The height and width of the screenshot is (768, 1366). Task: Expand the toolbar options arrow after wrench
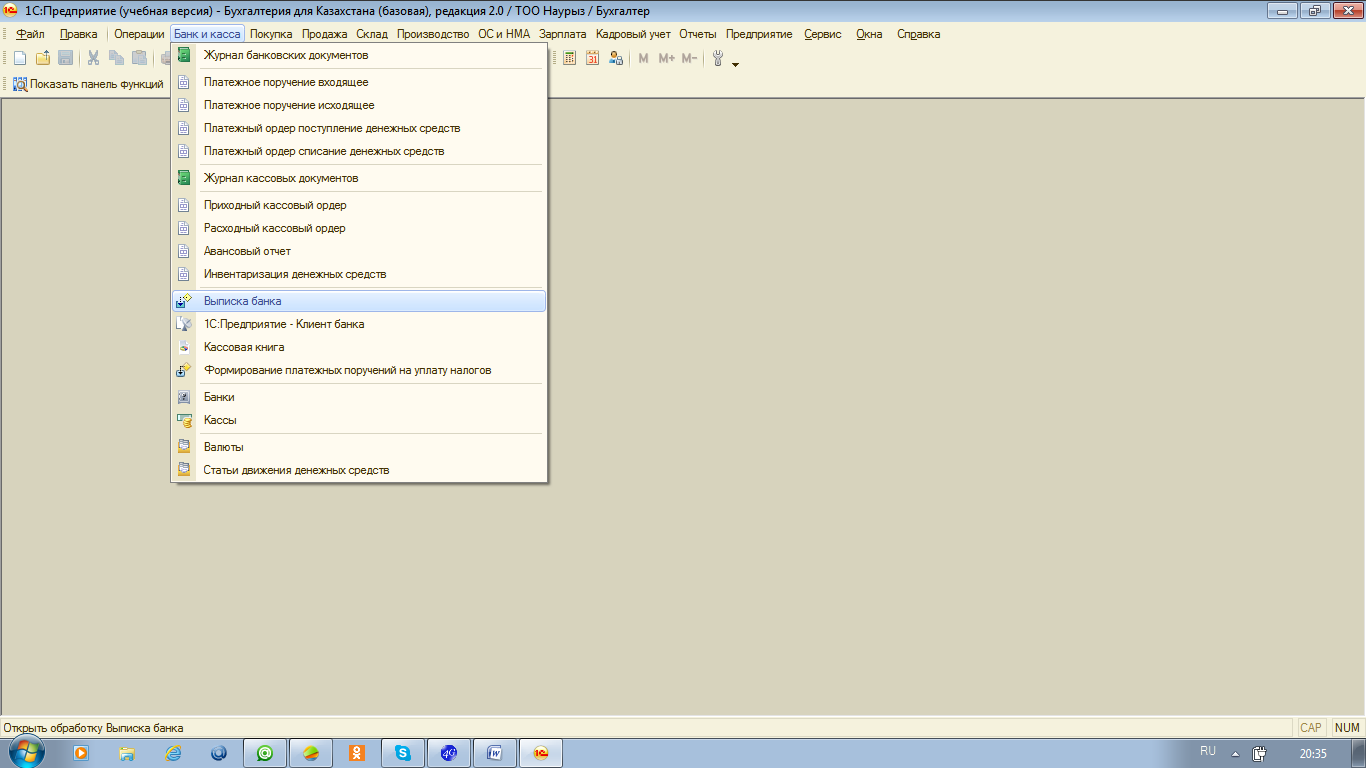[x=736, y=64]
